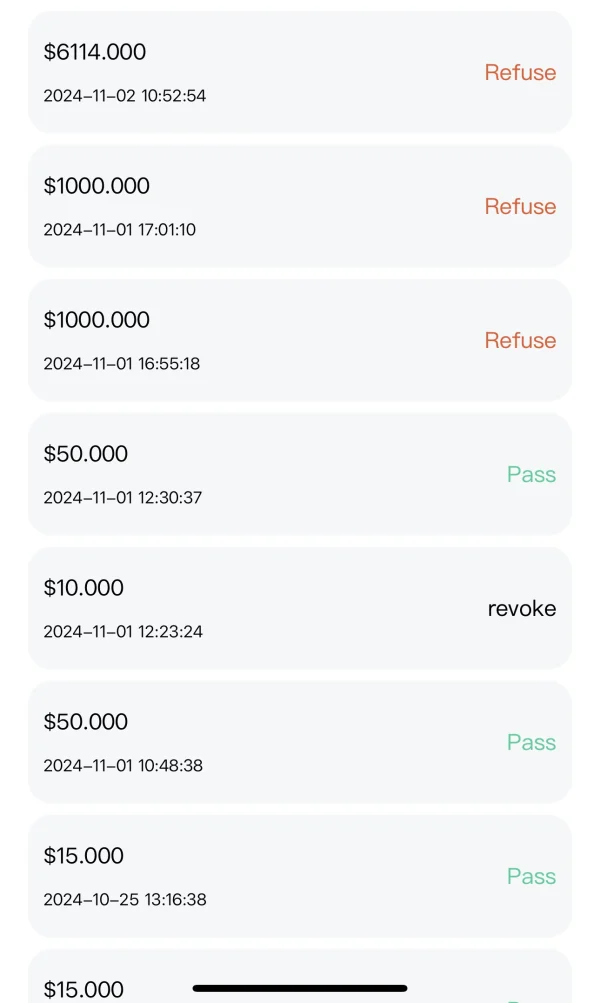Click Pass status on the 10:48:38 entry

pyautogui.click(x=531, y=742)
